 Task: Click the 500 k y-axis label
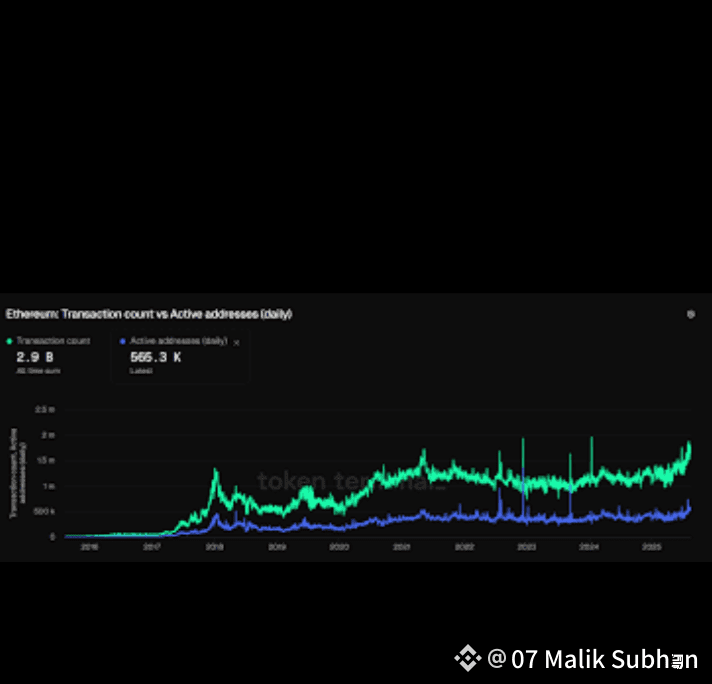coord(44,511)
